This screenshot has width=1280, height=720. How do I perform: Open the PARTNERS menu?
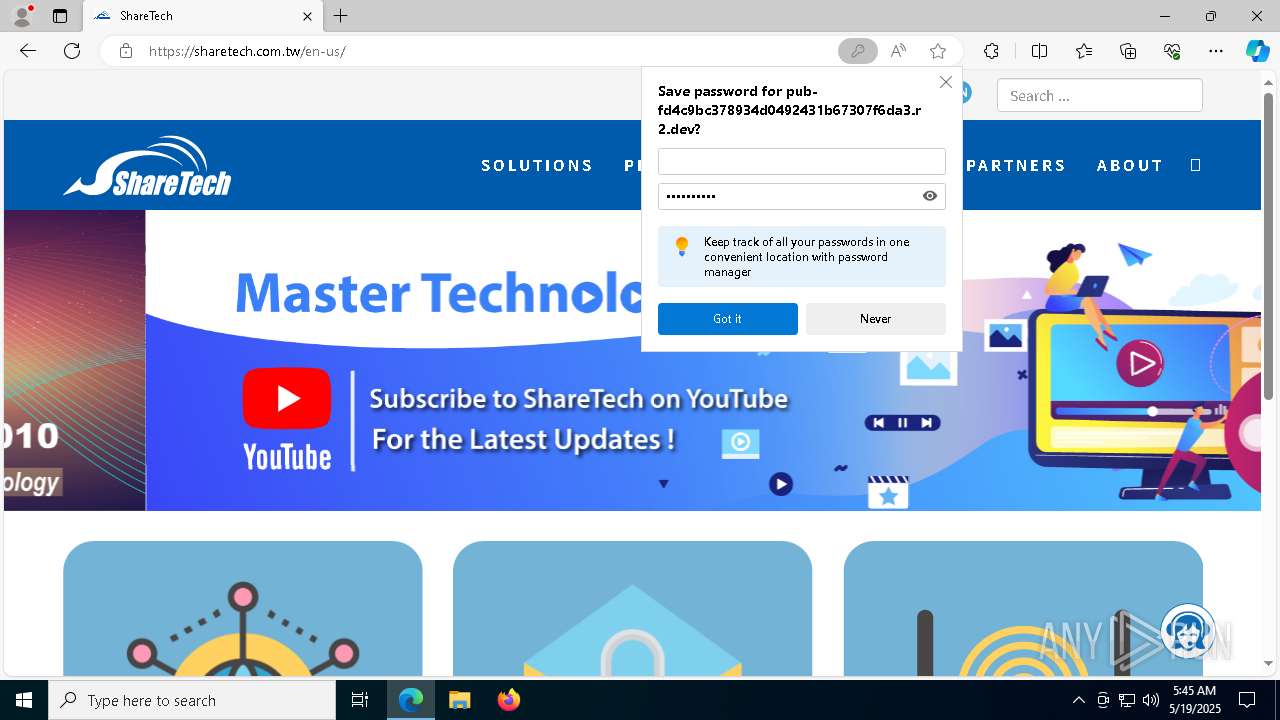(x=1016, y=165)
